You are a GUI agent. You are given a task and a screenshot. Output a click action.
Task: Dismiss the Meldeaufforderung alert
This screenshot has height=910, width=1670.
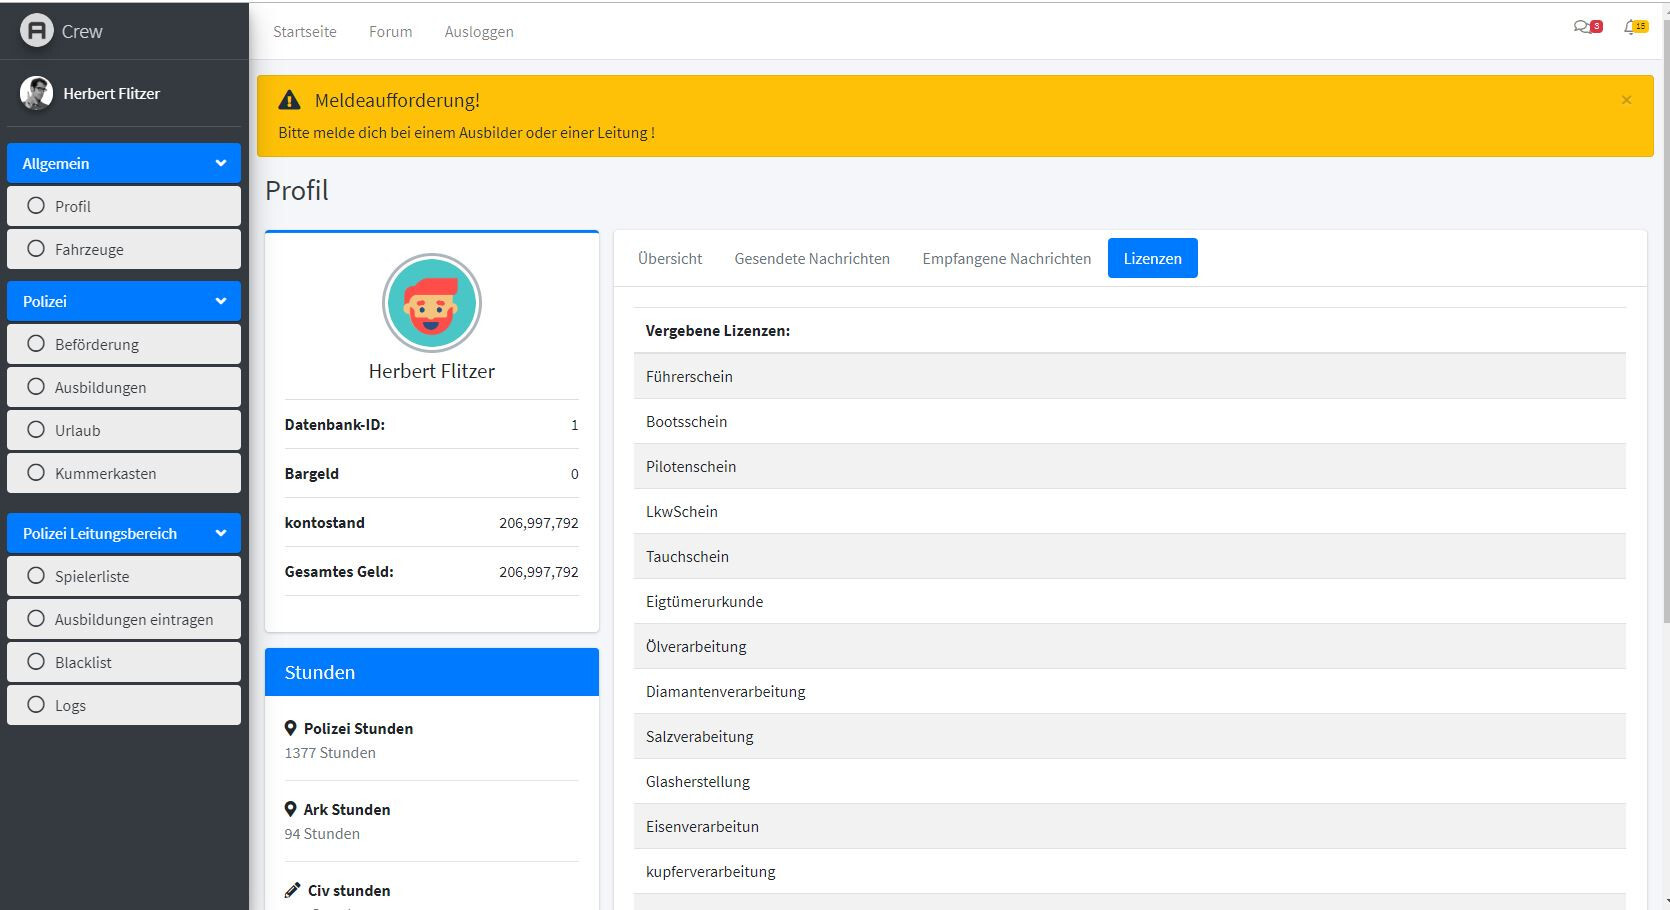1626,100
